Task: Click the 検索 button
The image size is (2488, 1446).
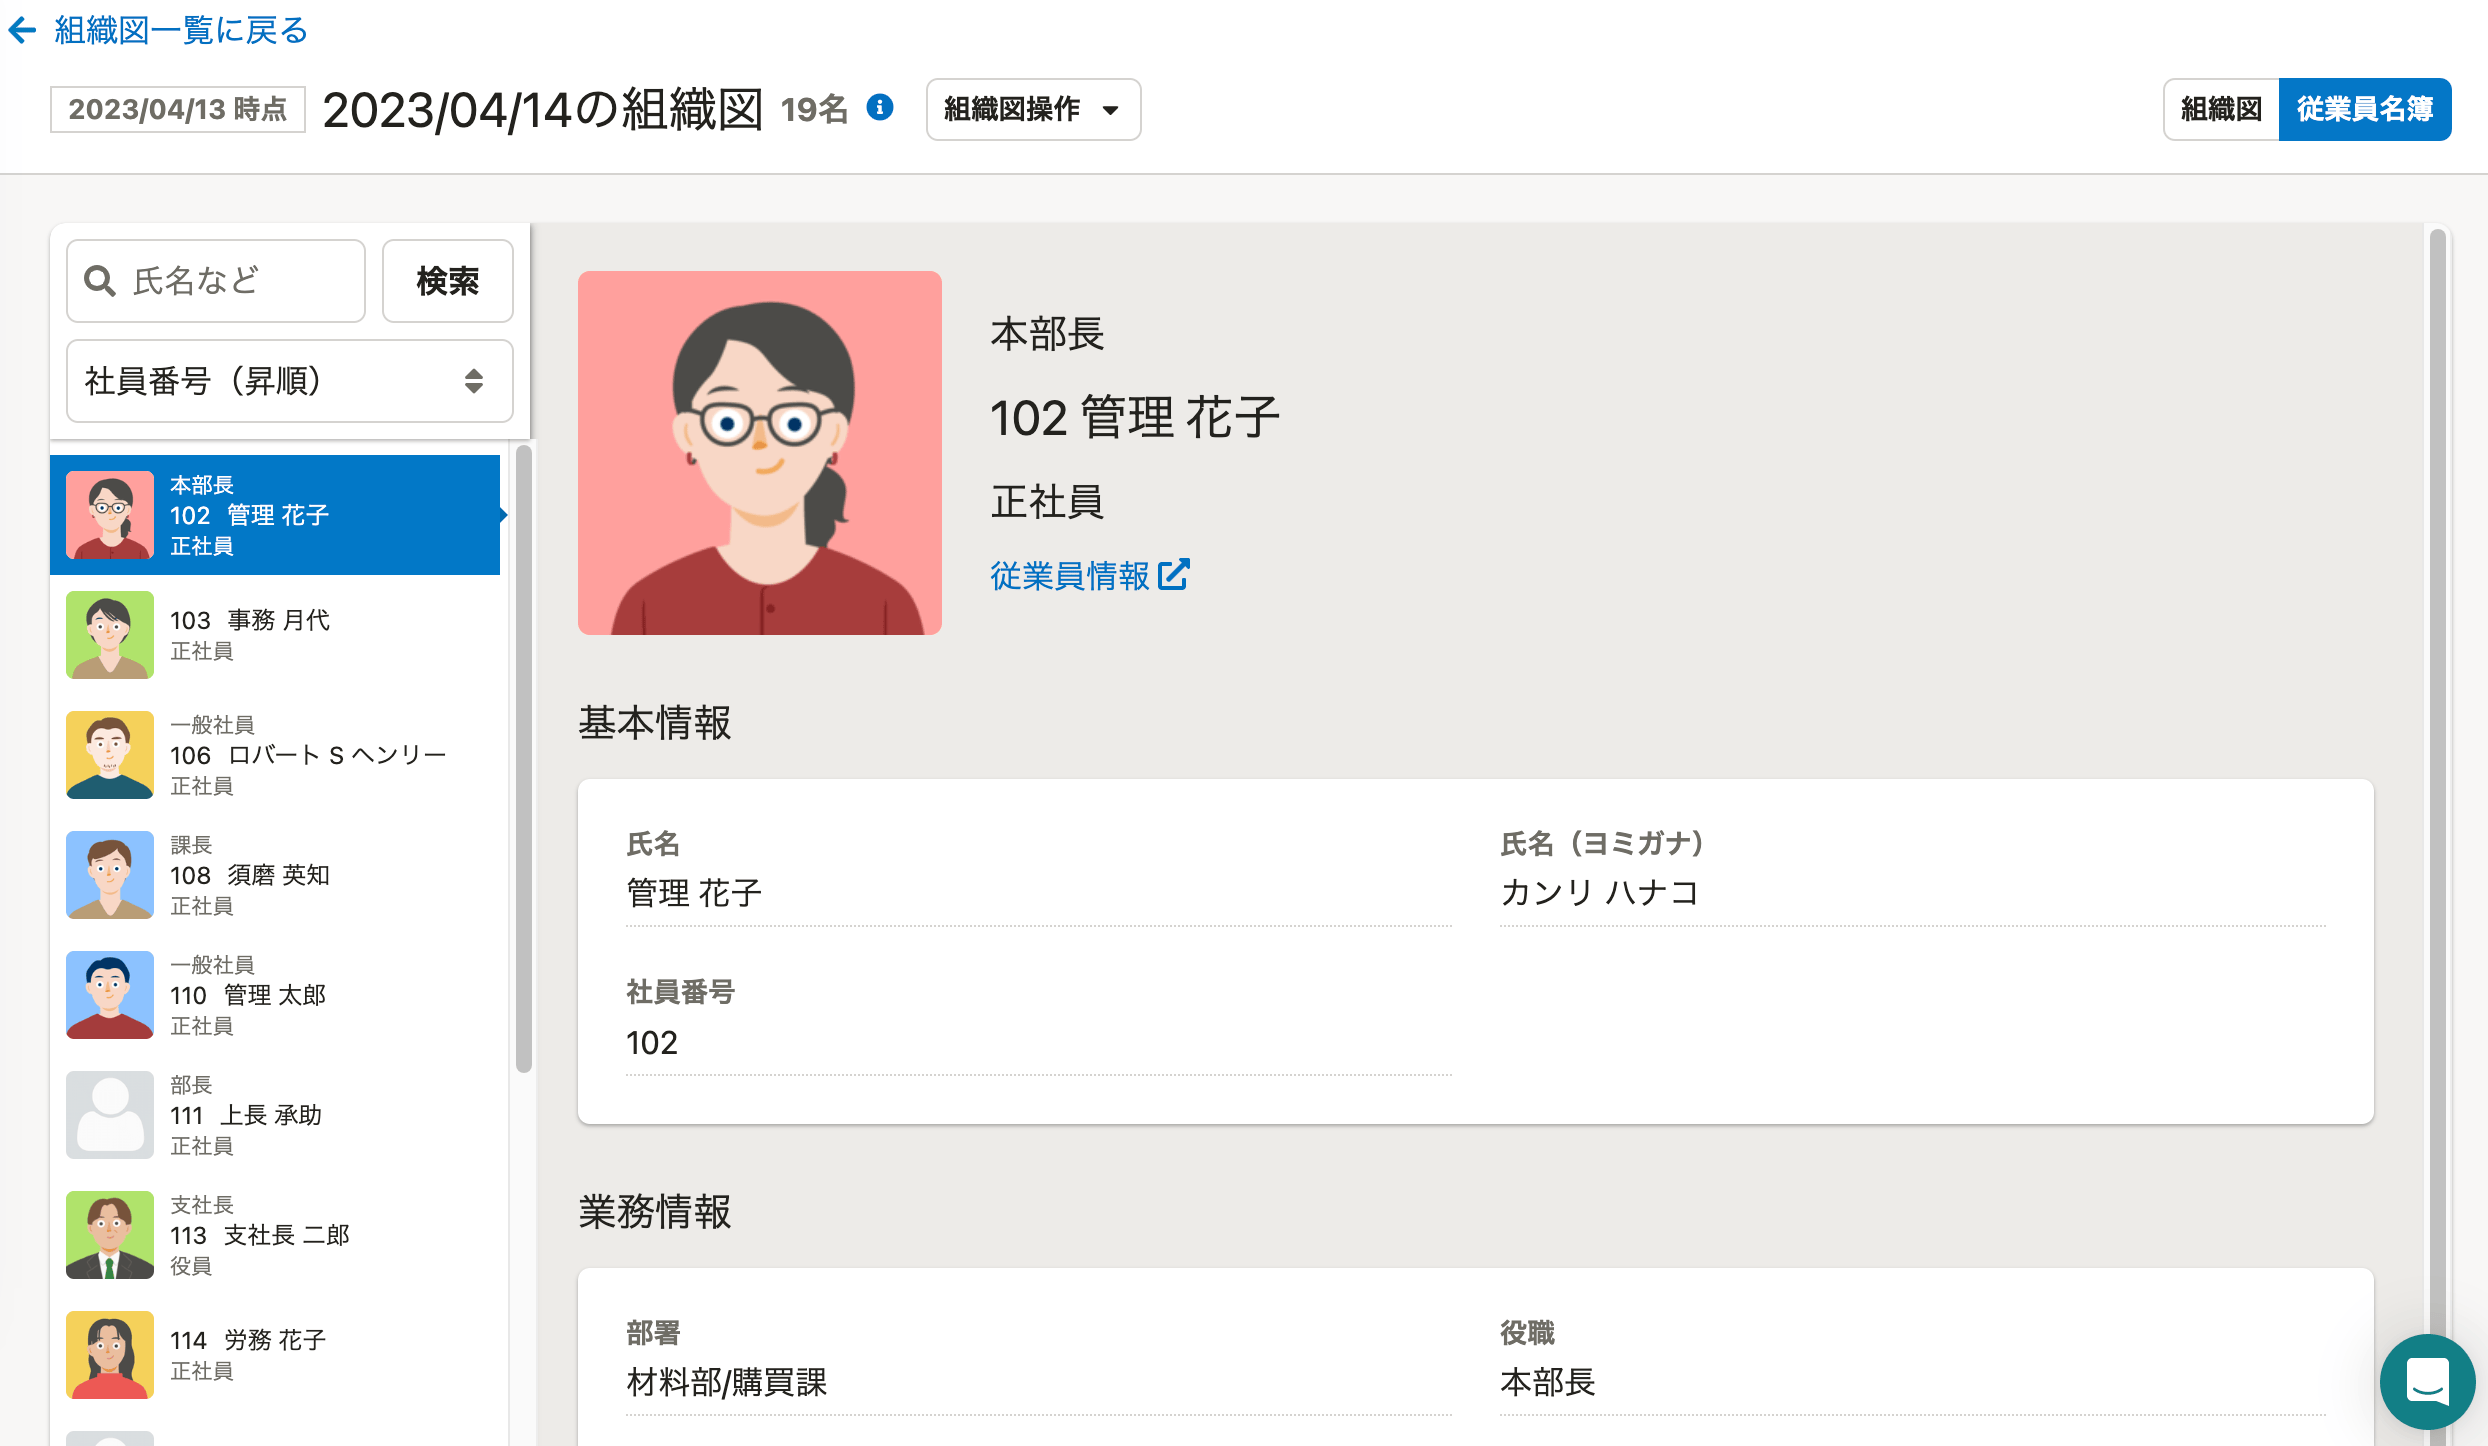Action: pyautogui.click(x=448, y=281)
